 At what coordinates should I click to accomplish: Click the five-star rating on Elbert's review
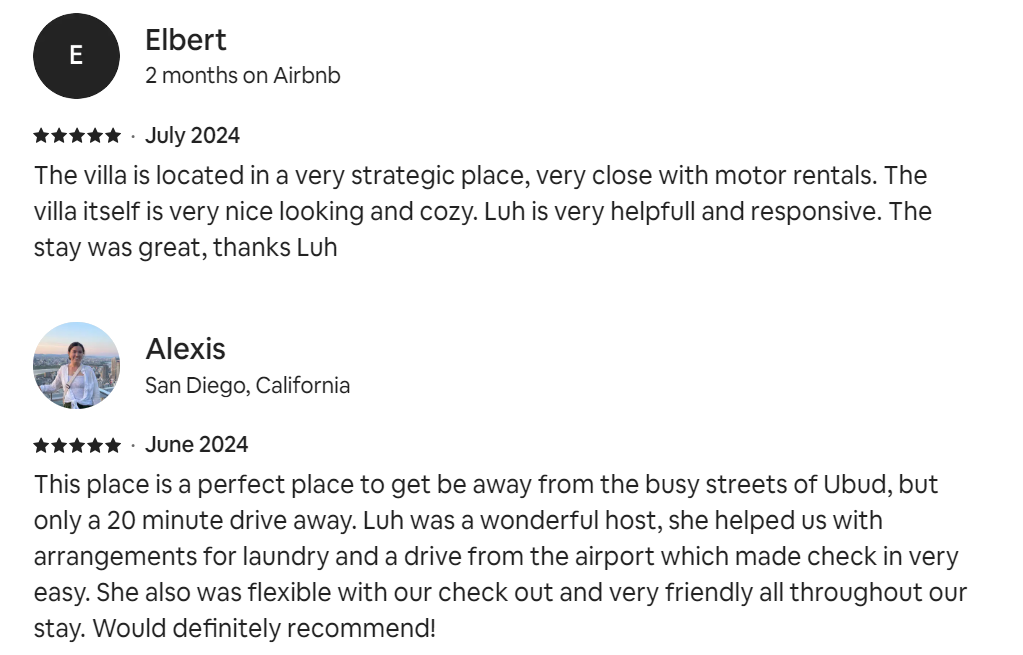[77, 136]
